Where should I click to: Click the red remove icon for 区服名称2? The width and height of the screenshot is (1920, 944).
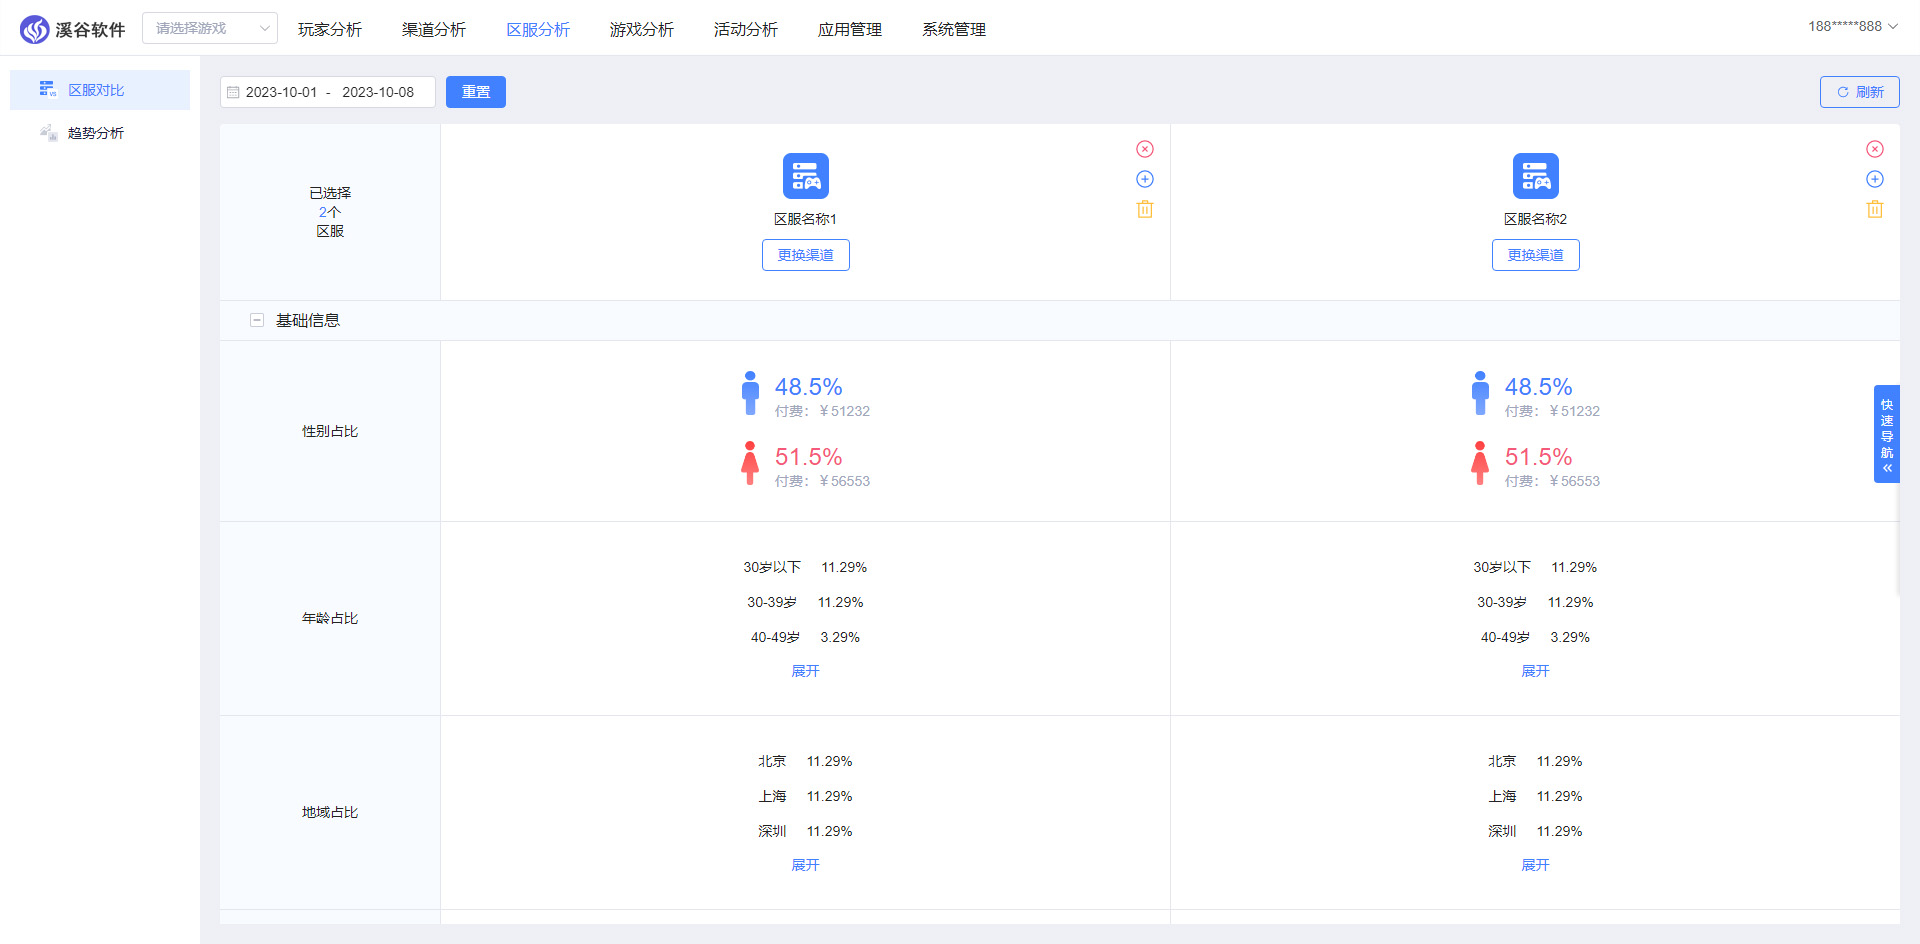pyautogui.click(x=1875, y=149)
